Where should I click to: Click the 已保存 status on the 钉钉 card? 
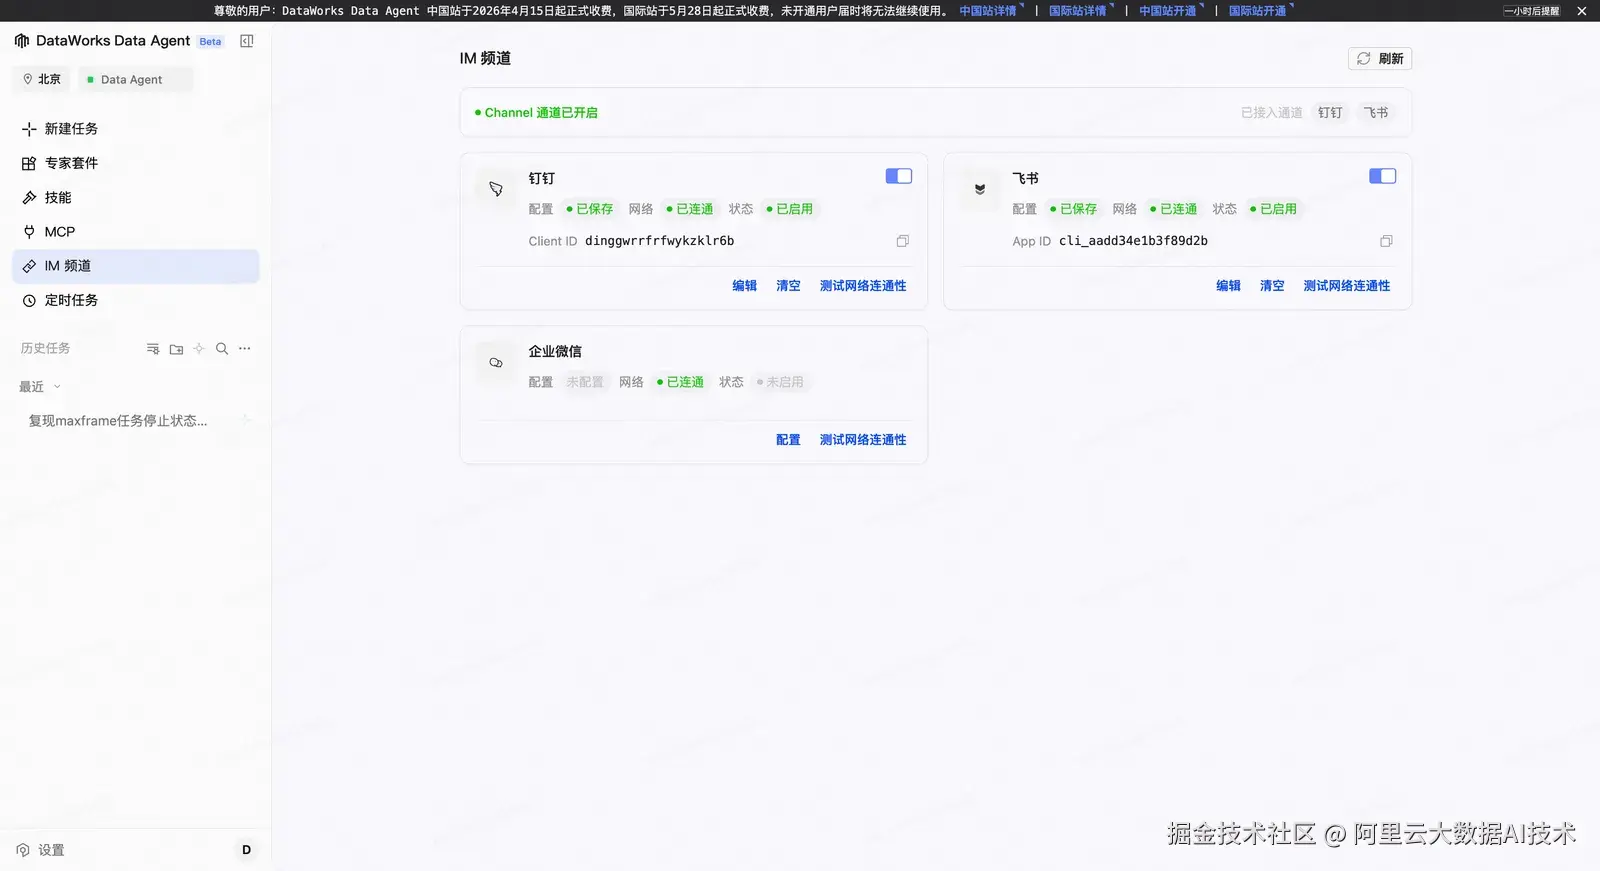coord(590,209)
